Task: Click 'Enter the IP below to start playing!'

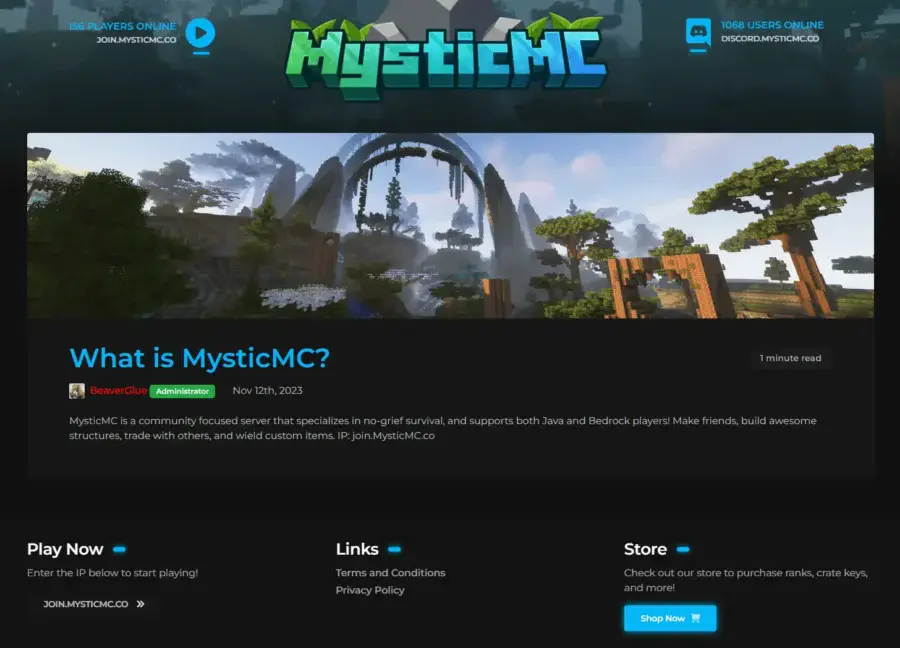Action: pyautogui.click(x=112, y=572)
